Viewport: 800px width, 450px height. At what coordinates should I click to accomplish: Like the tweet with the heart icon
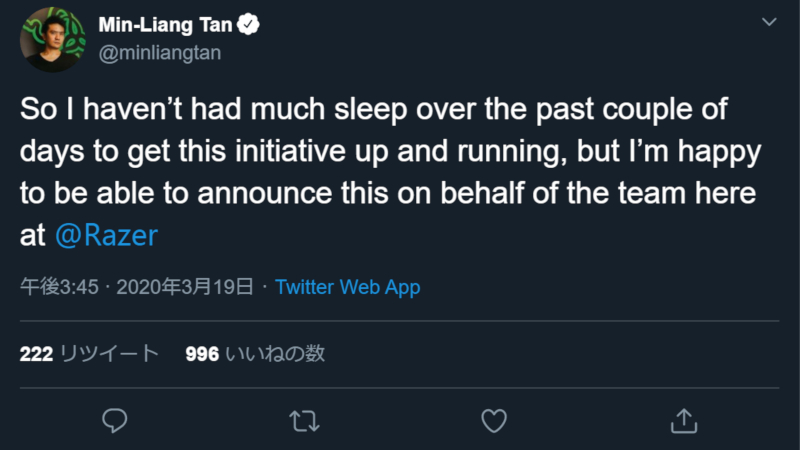click(494, 420)
